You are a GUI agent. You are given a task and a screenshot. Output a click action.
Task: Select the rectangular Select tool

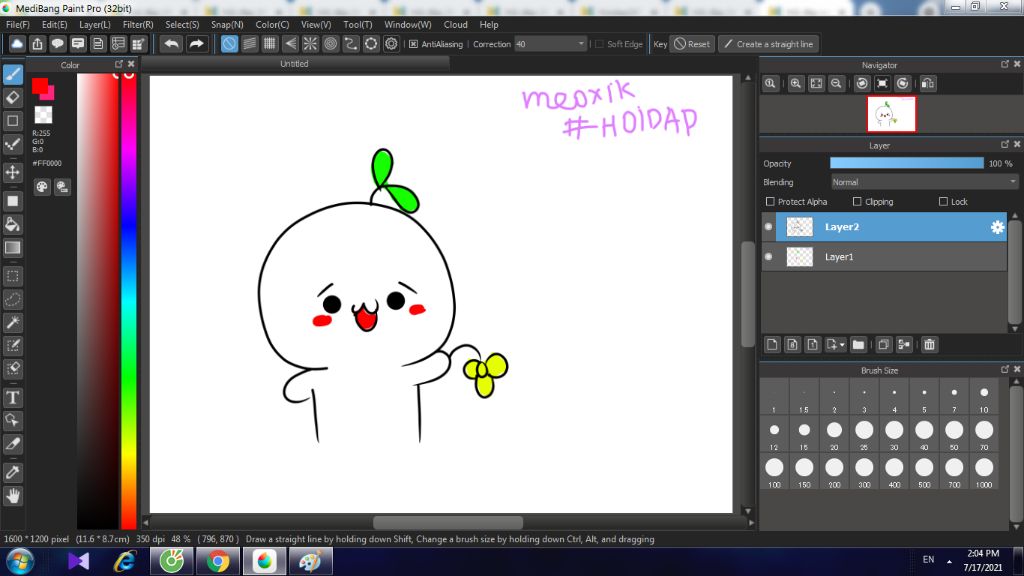tap(12, 276)
